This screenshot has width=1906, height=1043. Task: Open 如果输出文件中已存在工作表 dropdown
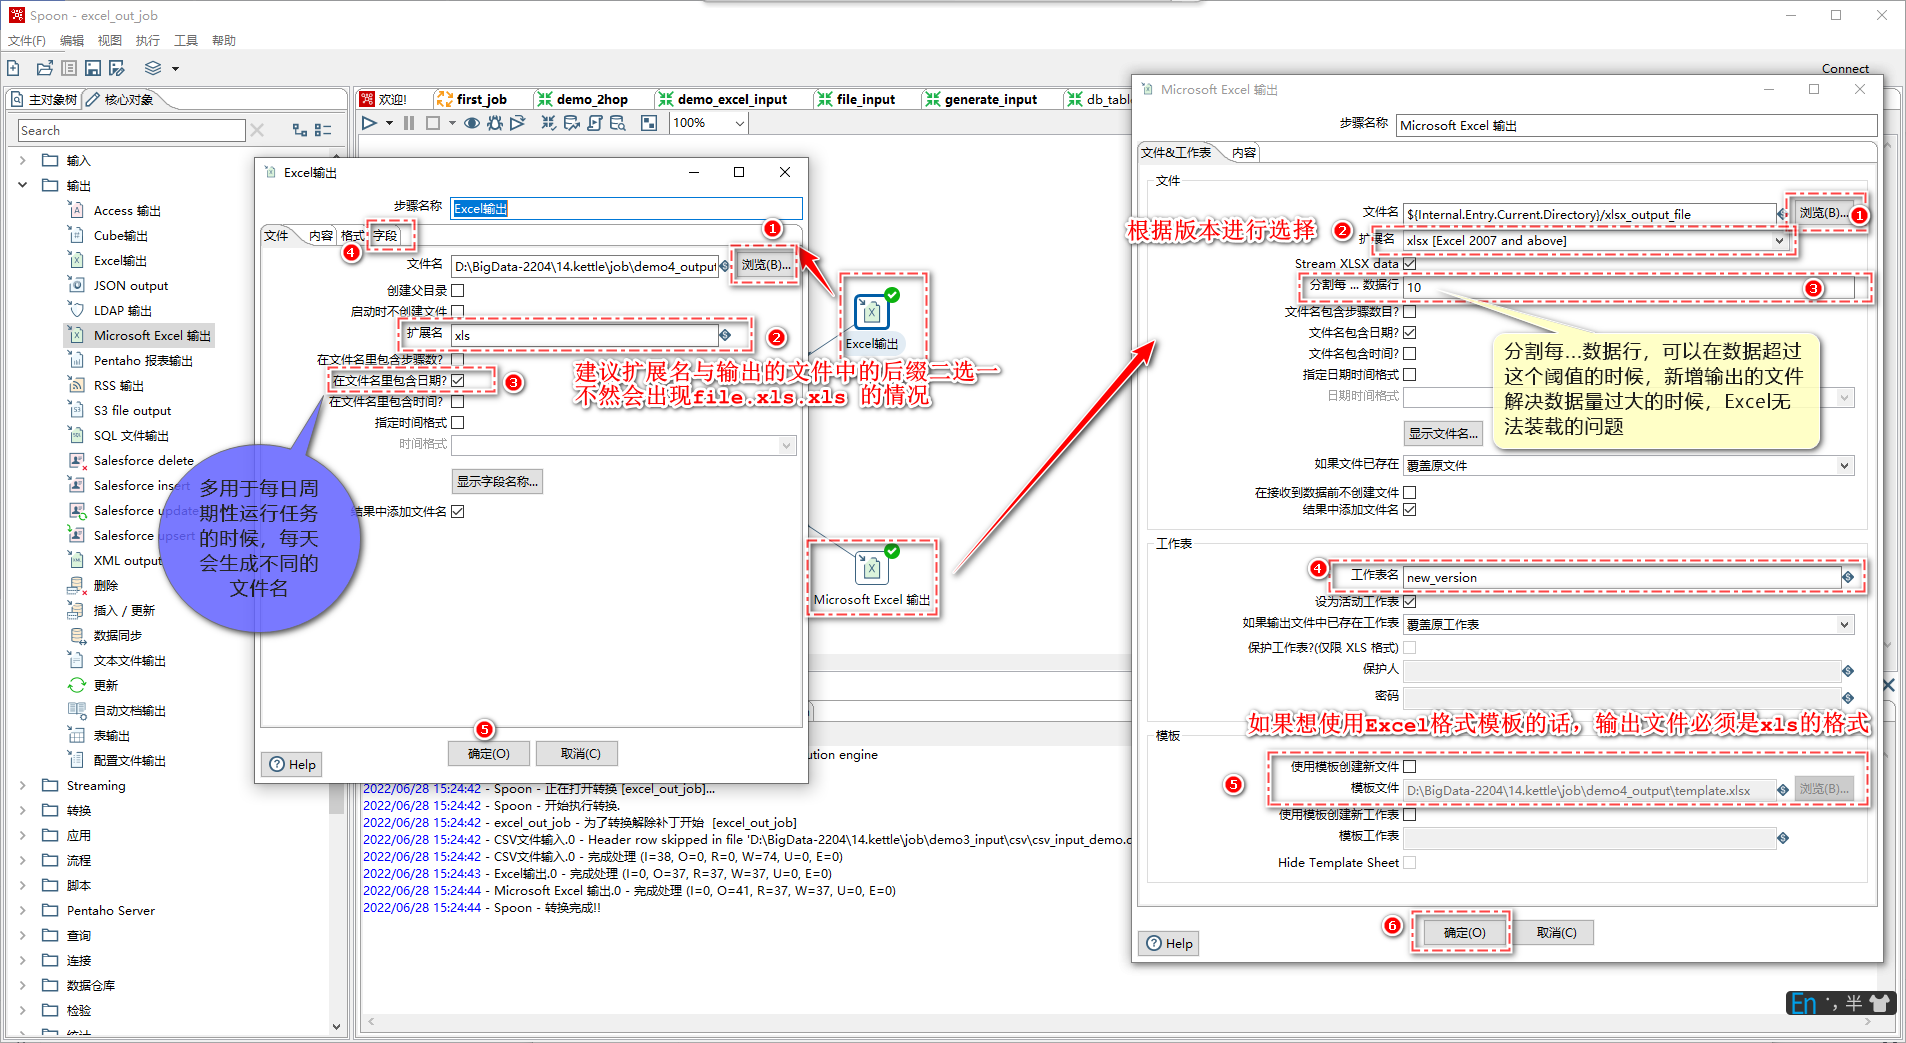(x=1845, y=624)
